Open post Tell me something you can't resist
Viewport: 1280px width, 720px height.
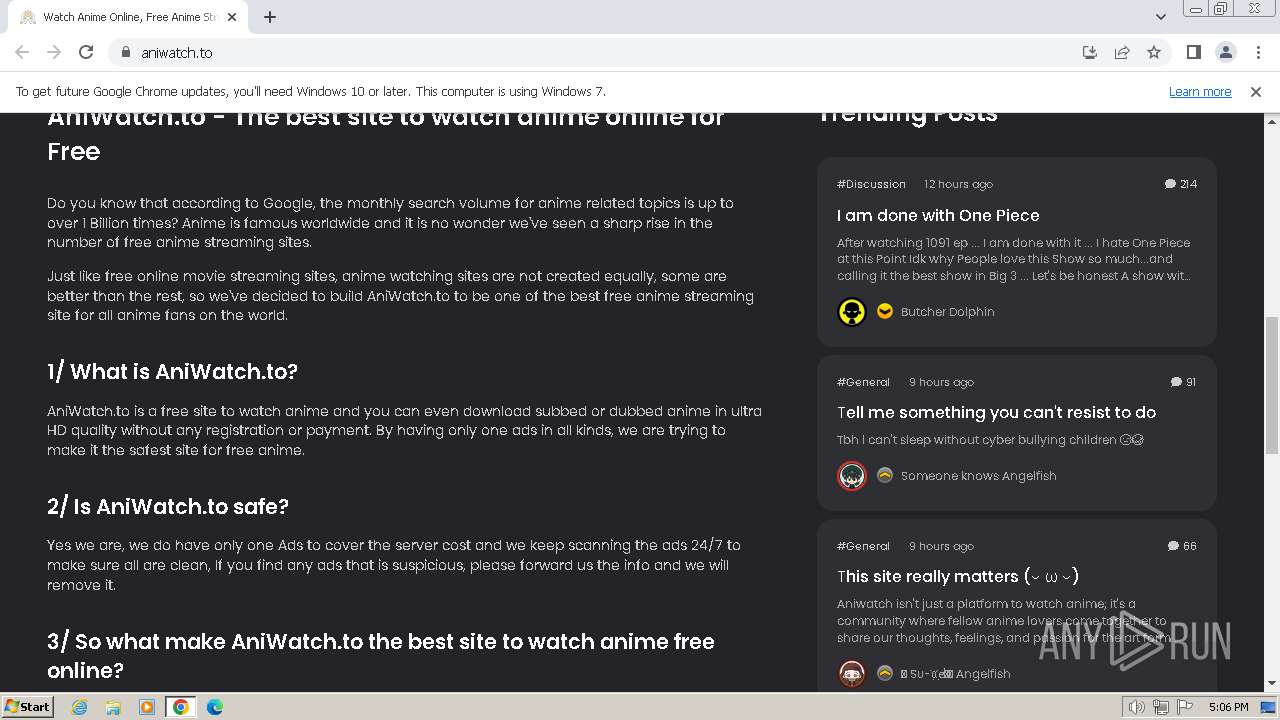point(996,412)
